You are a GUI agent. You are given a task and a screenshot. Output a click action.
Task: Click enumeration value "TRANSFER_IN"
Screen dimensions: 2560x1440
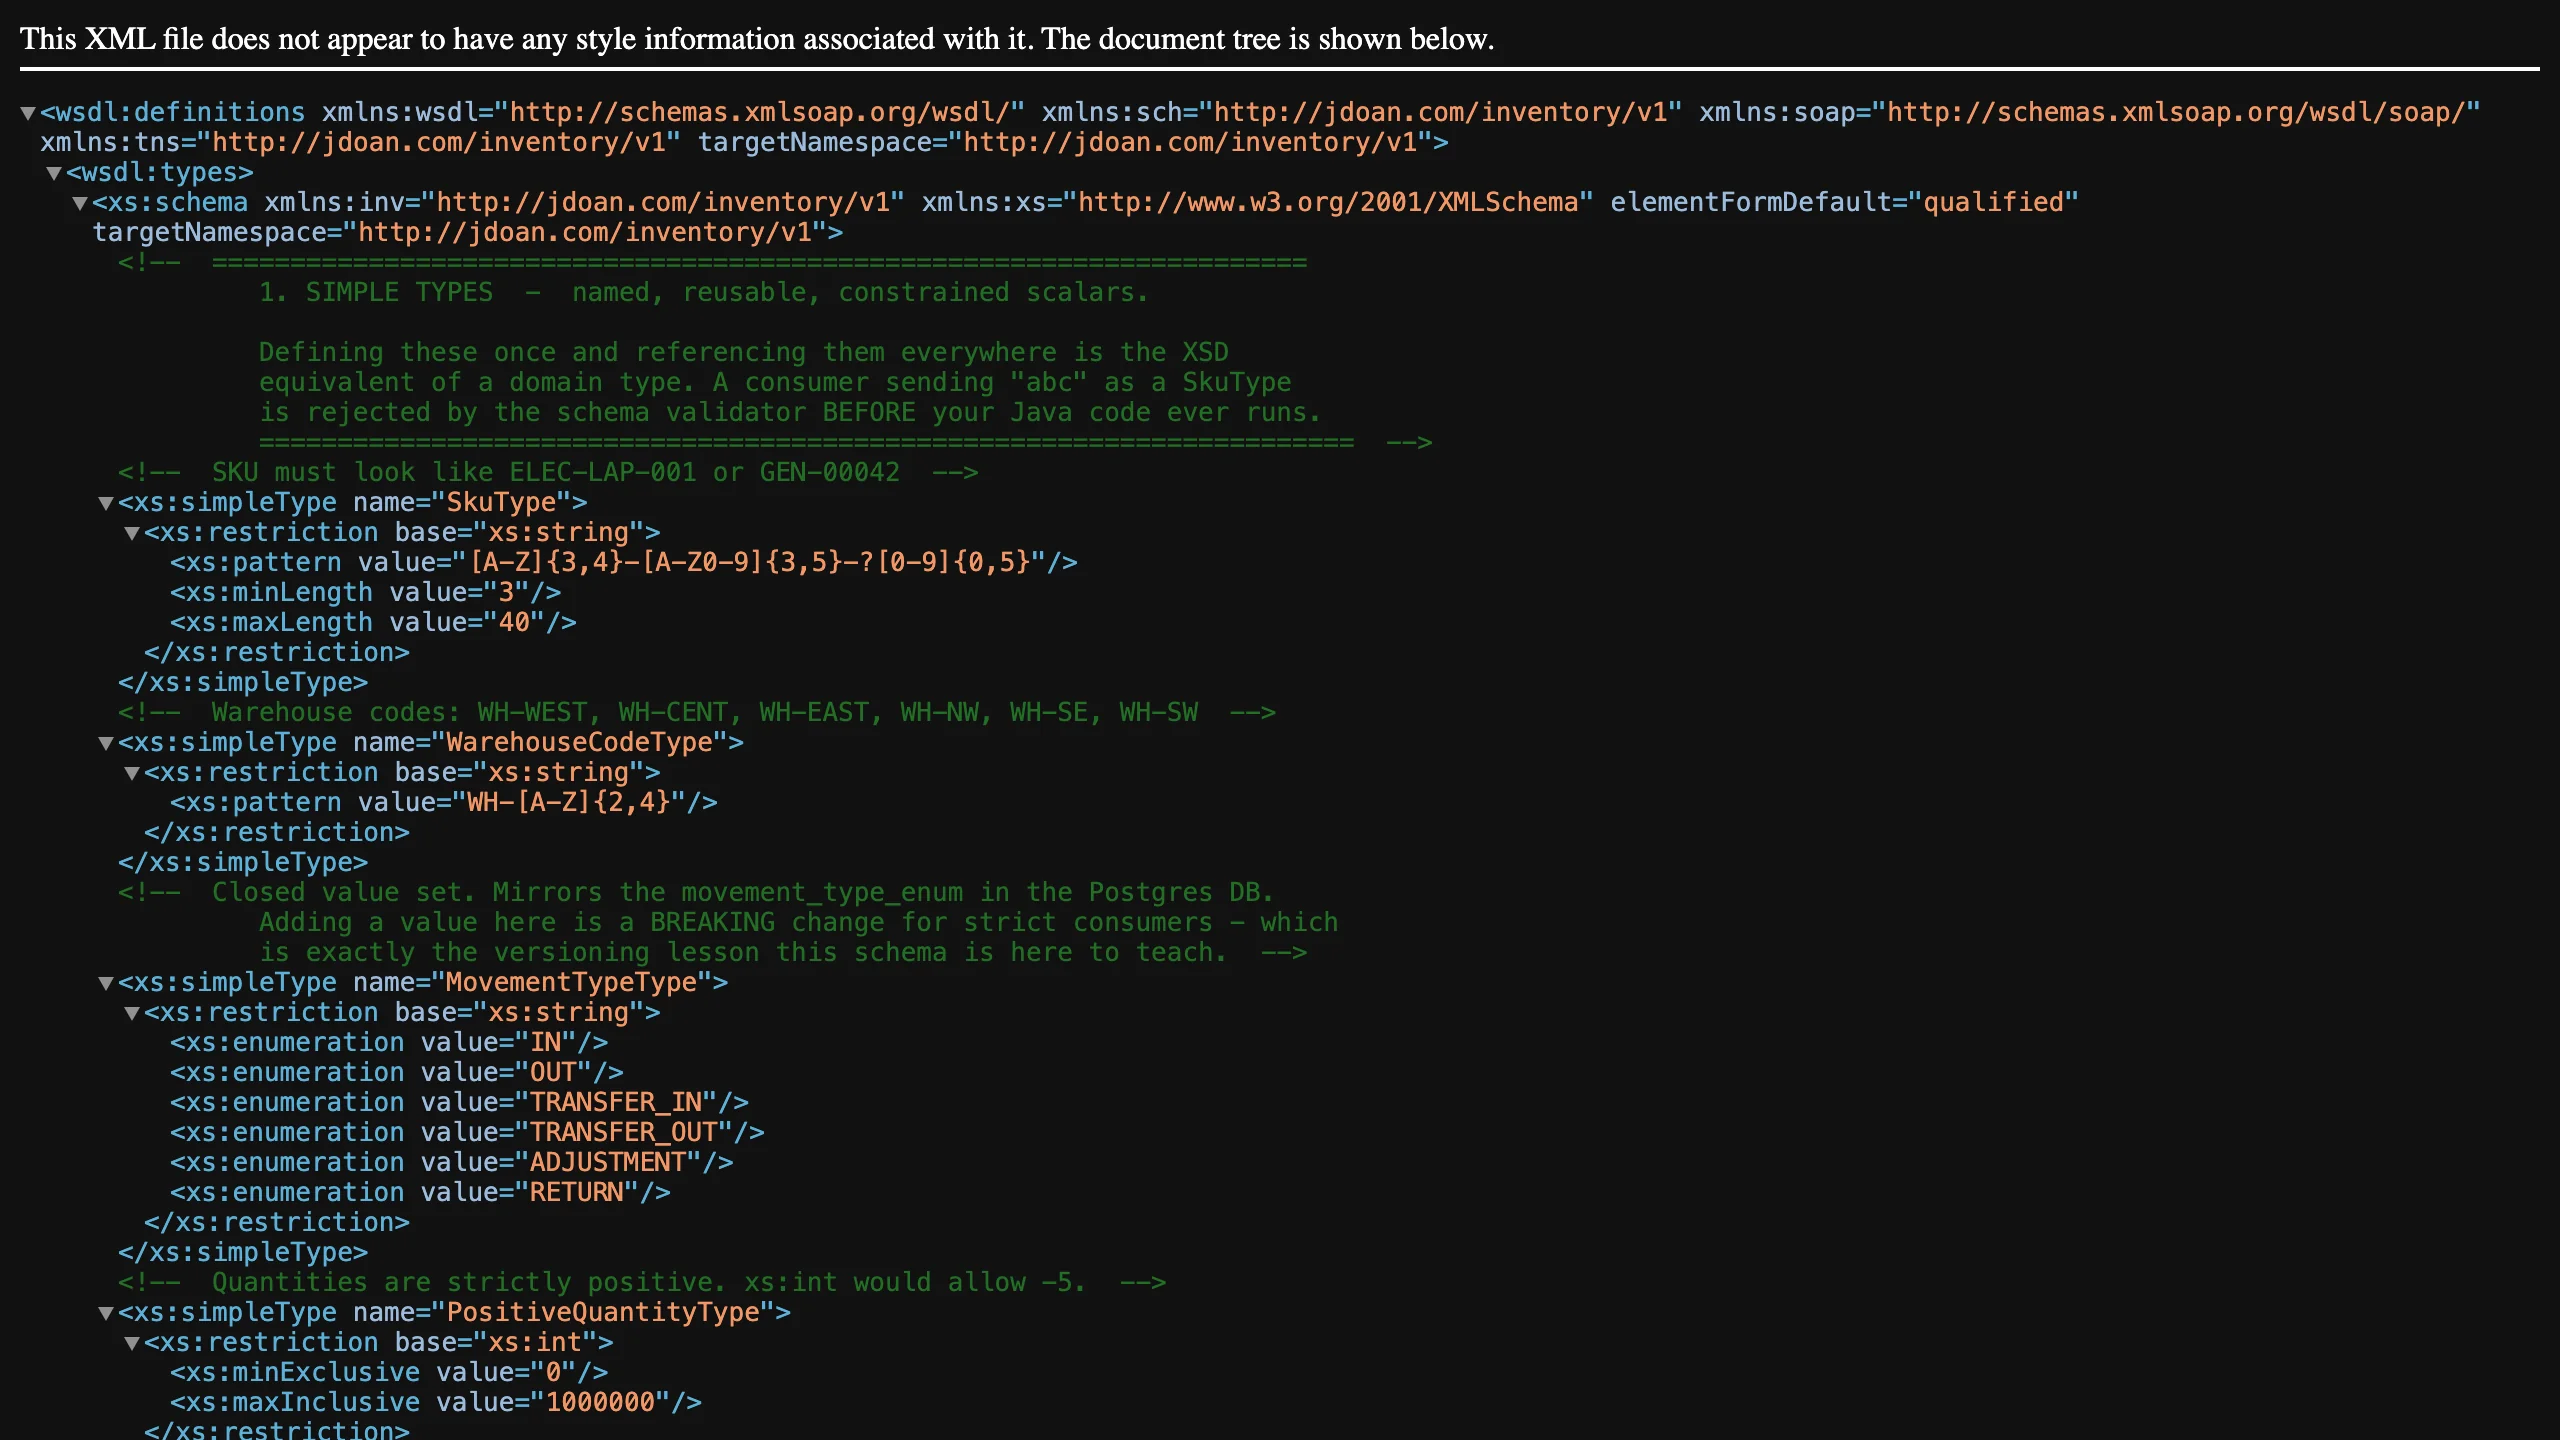pyautogui.click(x=459, y=1102)
